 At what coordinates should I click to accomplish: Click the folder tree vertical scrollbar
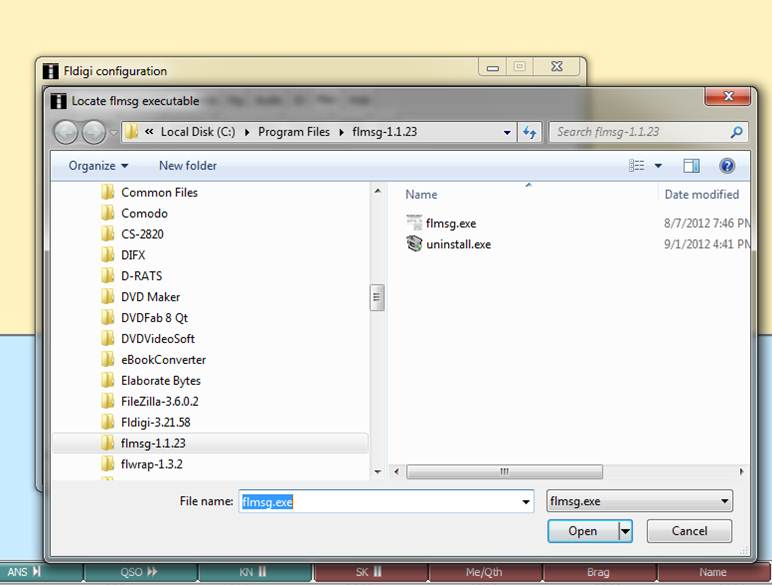[377, 297]
